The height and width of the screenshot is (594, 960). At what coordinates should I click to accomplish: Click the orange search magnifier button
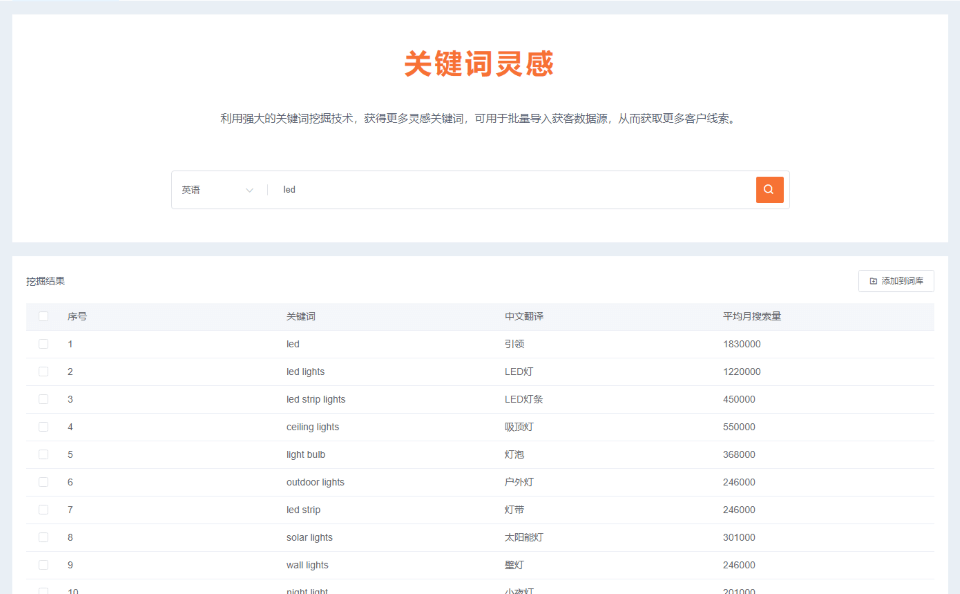click(x=769, y=190)
